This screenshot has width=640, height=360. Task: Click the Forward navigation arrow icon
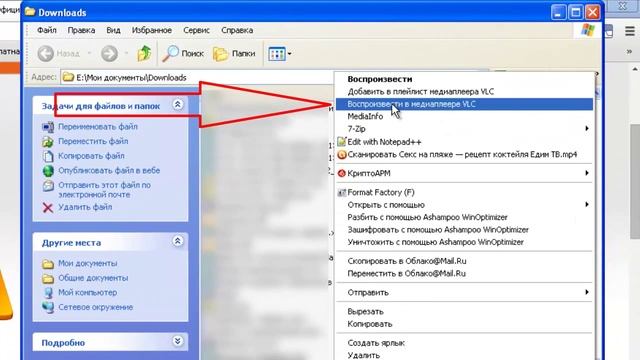(109, 53)
